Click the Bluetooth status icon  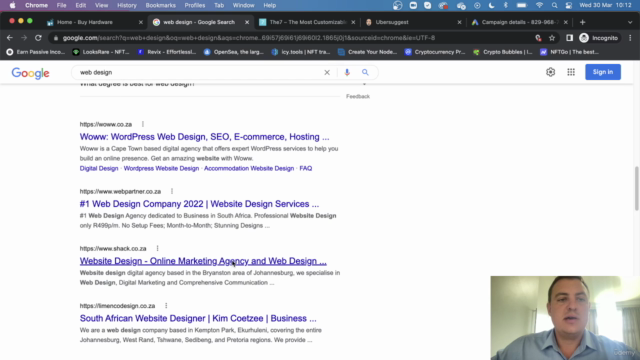click(506, 5)
